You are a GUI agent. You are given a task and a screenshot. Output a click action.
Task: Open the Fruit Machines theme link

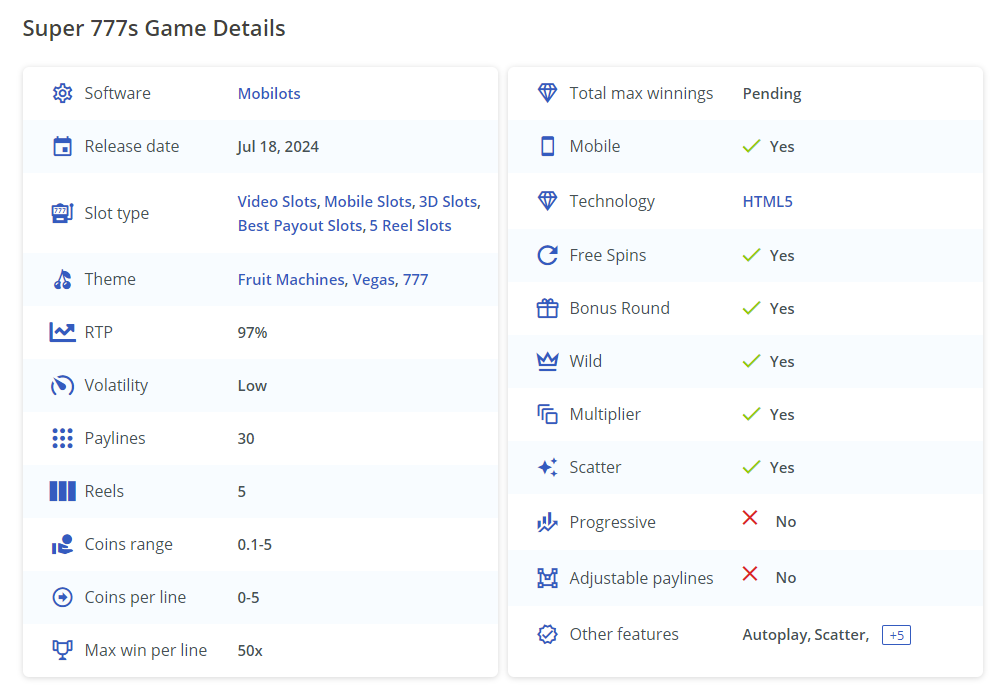pos(291,280)
